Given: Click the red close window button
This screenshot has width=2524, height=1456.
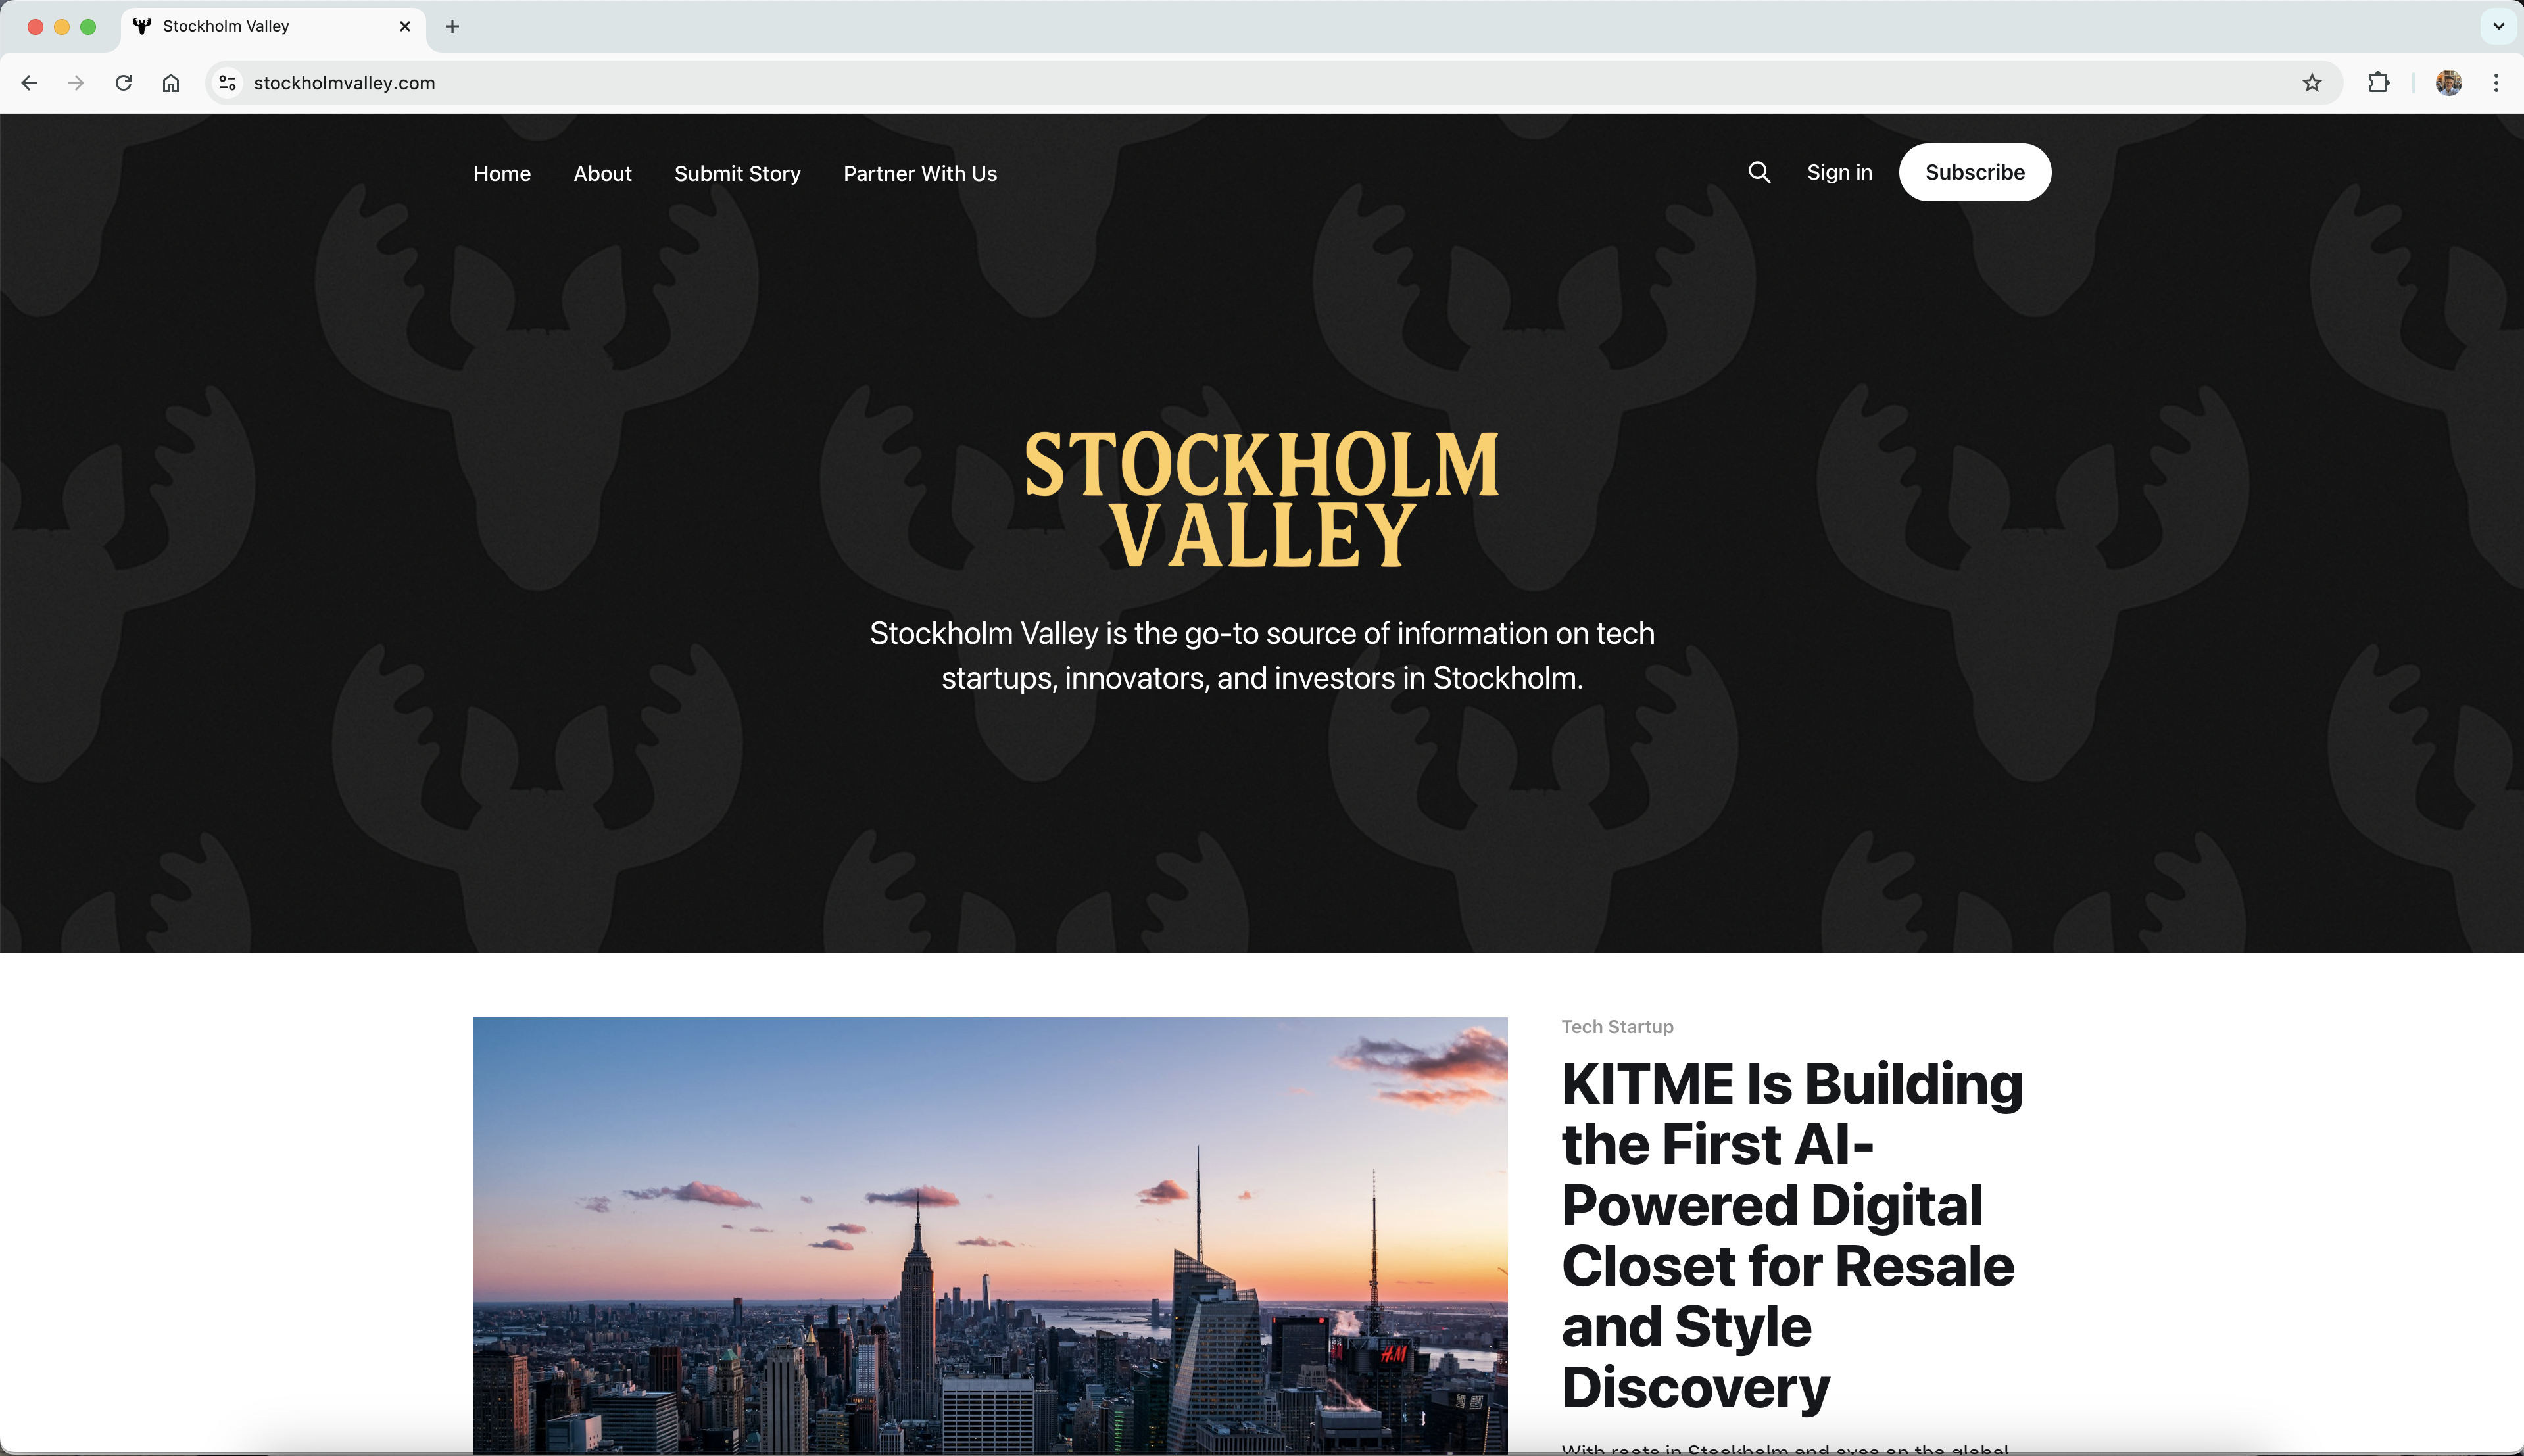Looking at the screenshot, I should coord(35,27).
